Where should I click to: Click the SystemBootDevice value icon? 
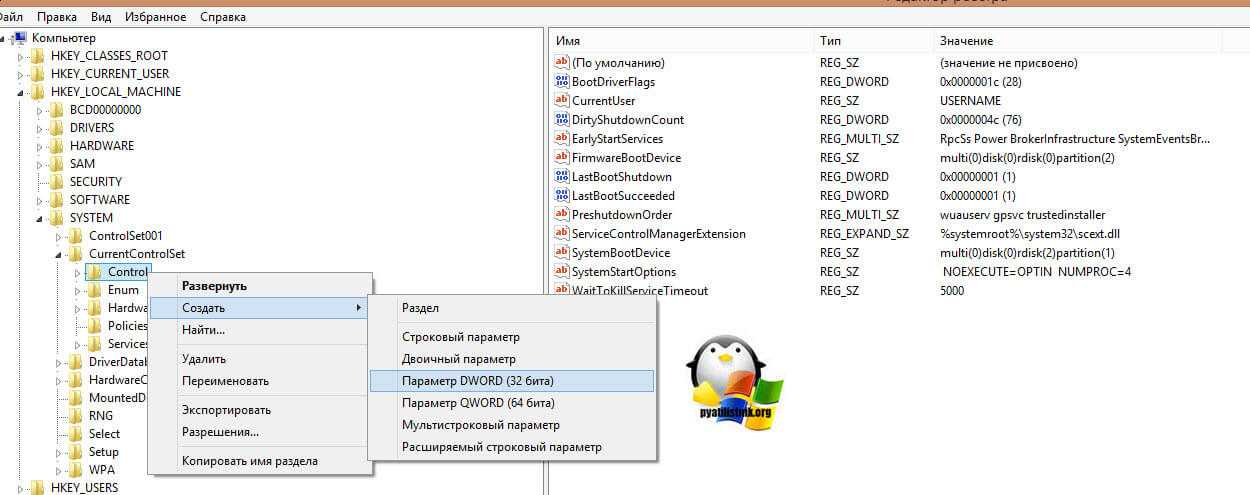pos(561,253)
